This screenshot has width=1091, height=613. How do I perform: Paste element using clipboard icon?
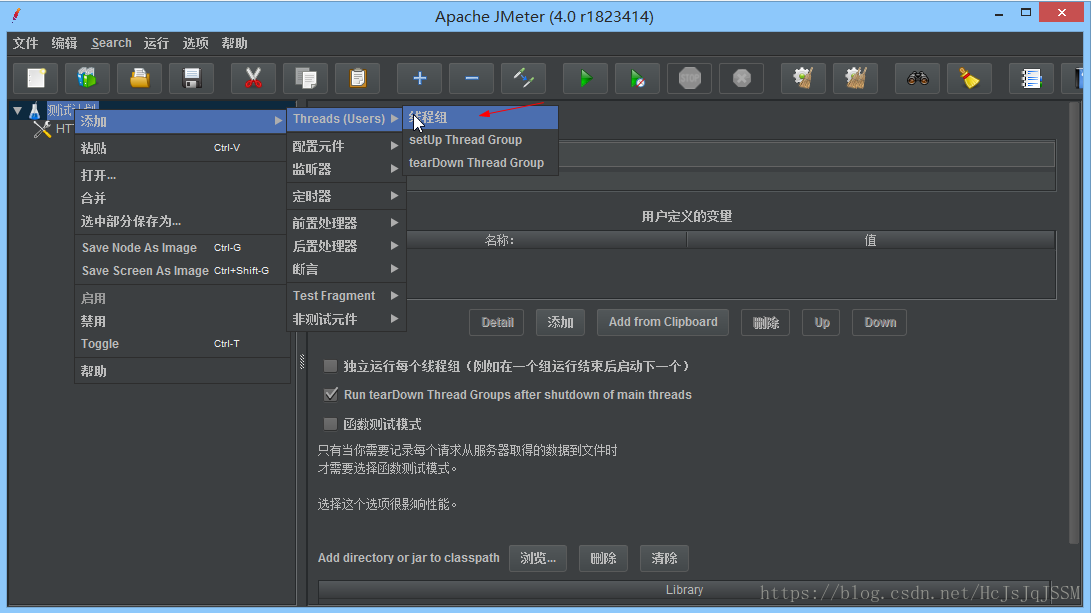[x=358, y=78]
